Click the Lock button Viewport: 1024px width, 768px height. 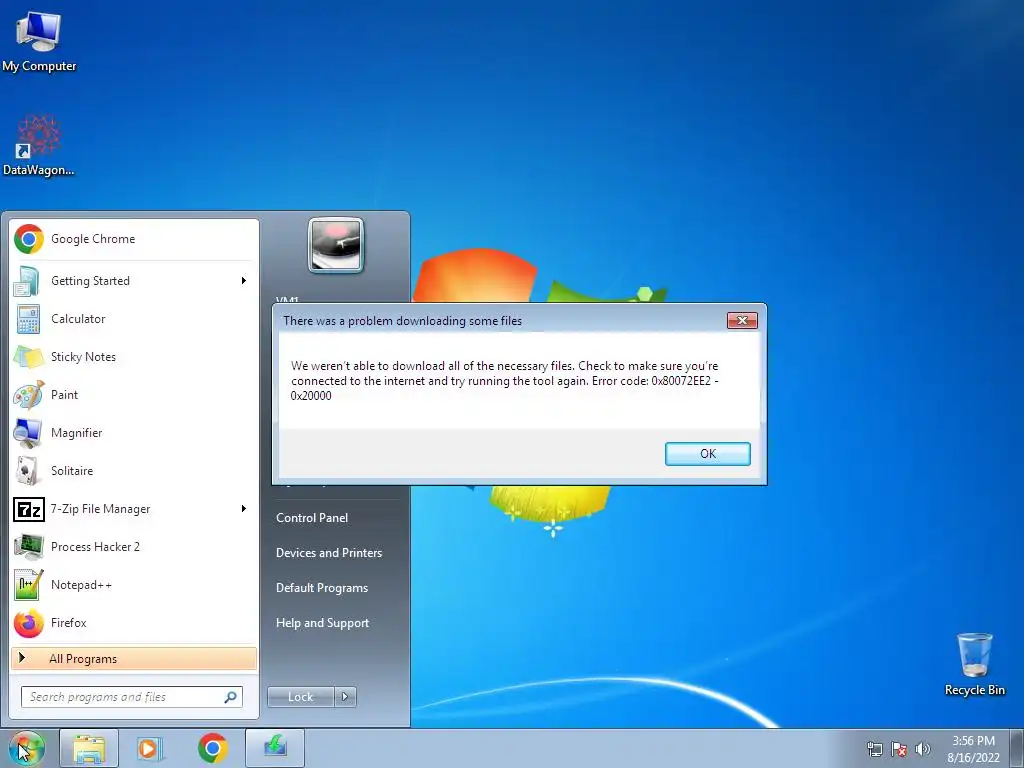pyautogui.click(x=300, y=697)
